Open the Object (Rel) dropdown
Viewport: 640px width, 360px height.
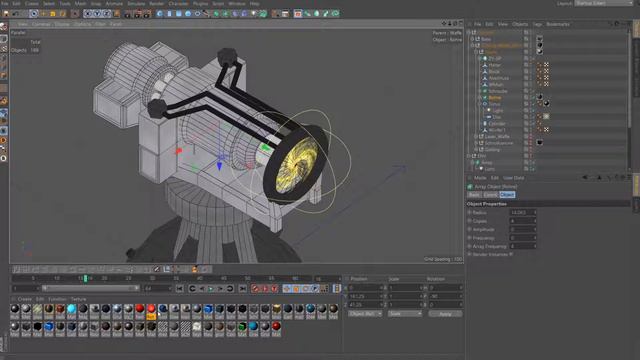365,314
